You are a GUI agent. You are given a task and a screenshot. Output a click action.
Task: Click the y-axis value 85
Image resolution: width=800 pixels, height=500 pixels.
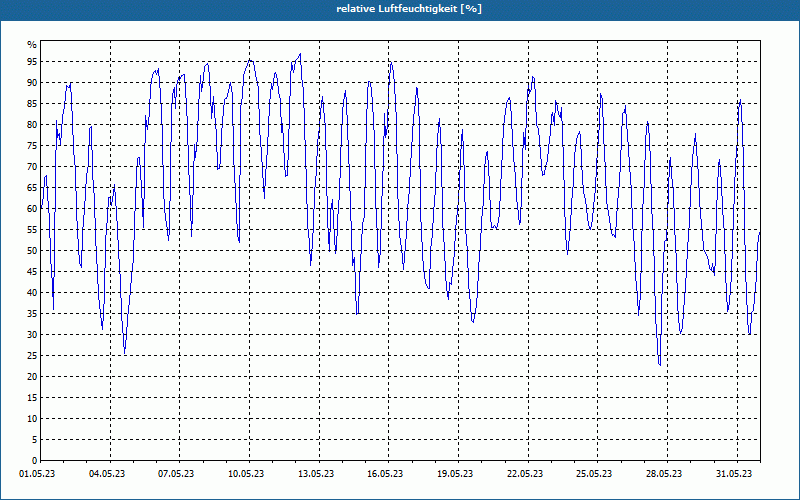[x=32, y=104]
